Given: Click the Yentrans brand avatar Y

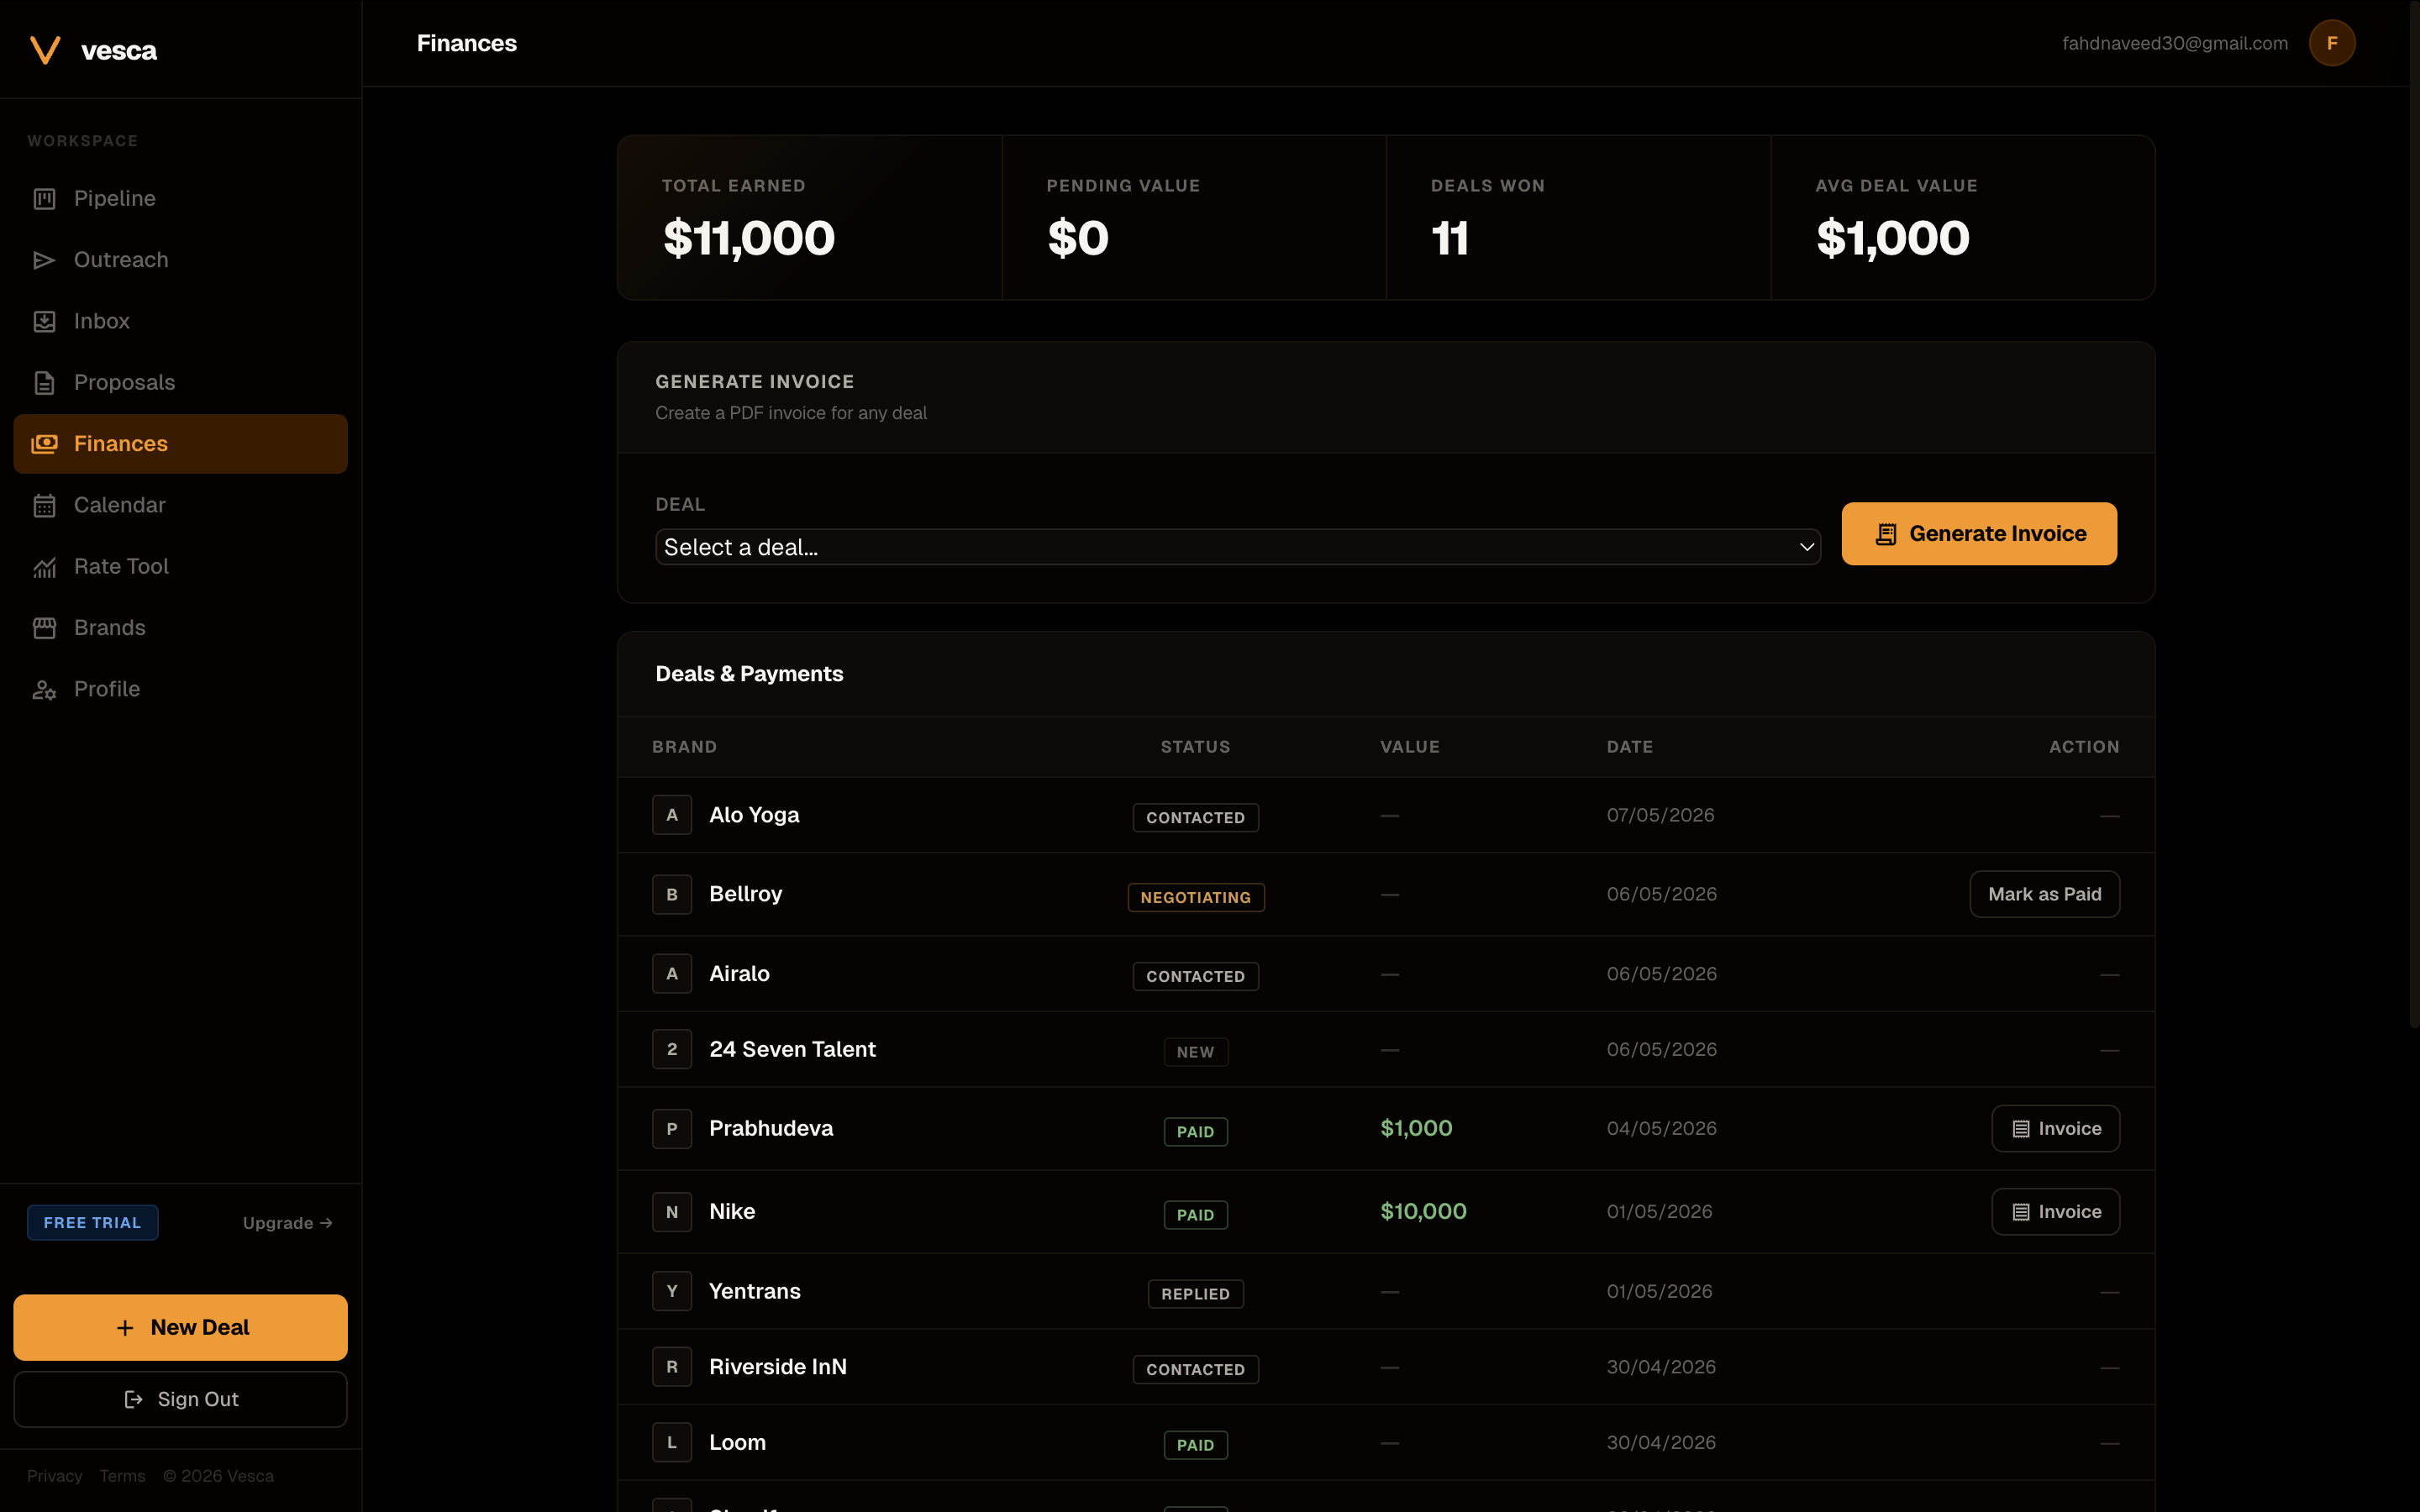Looking at the screenshot, I should point(672,1291).
